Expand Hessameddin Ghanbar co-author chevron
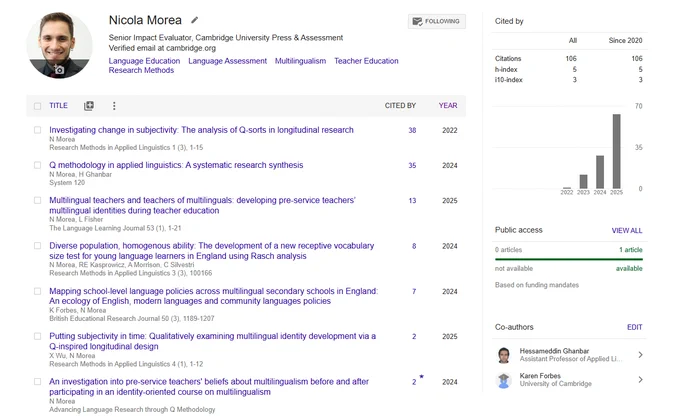Viewport: 680px width, 417px height. point(640,355)
